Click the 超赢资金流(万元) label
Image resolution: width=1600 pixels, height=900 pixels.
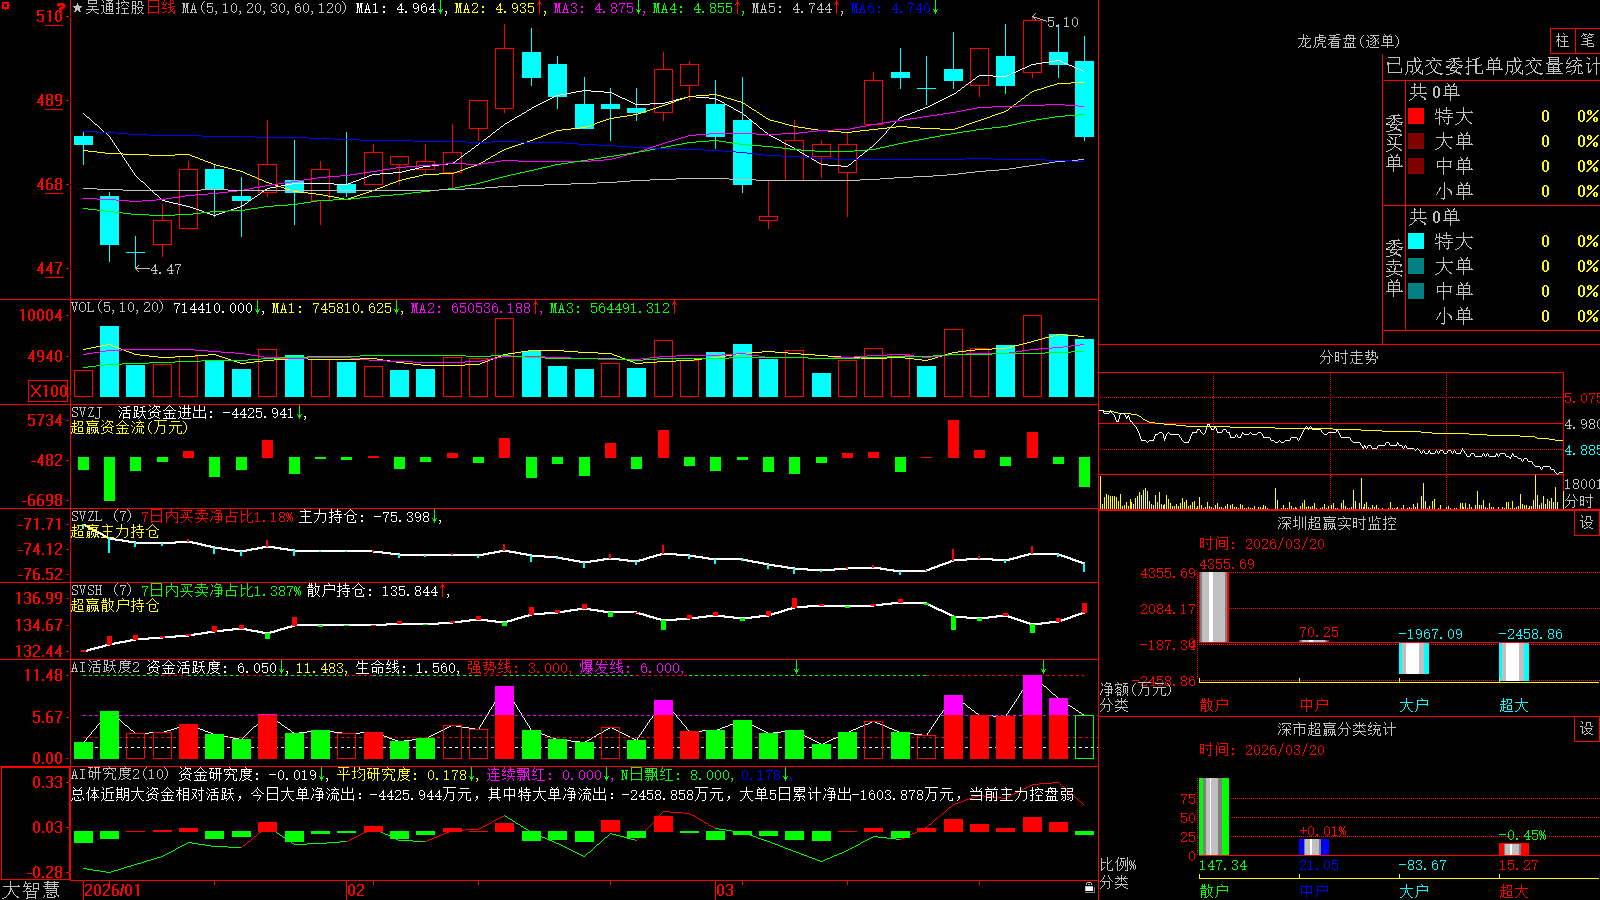point(129,427)
